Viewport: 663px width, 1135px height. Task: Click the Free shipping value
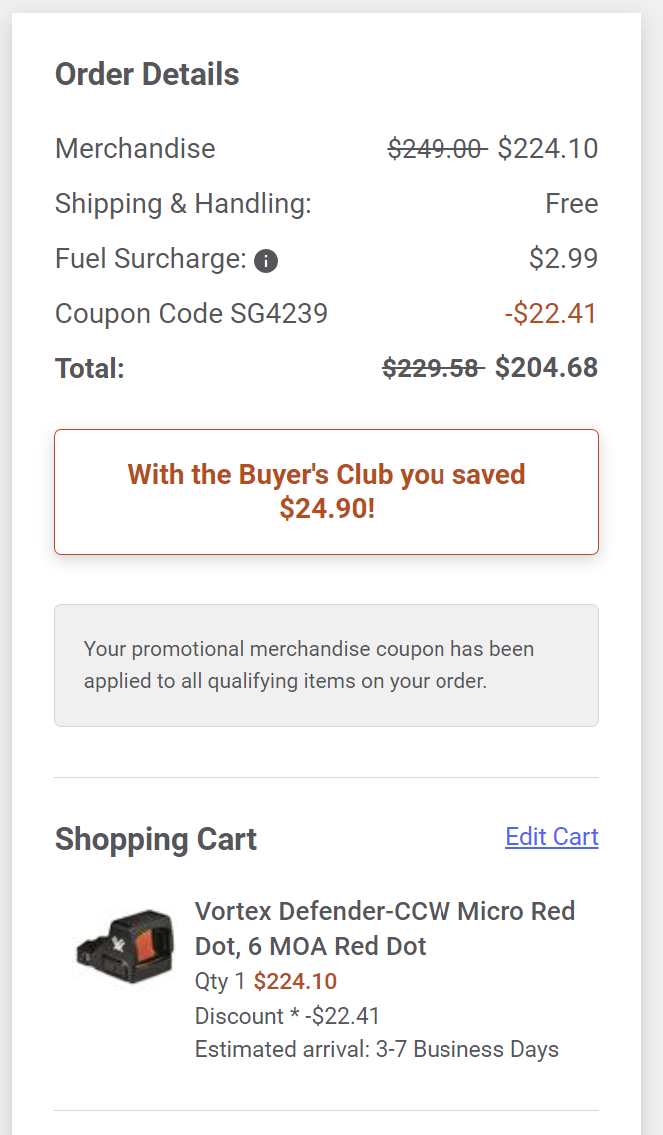572,203
